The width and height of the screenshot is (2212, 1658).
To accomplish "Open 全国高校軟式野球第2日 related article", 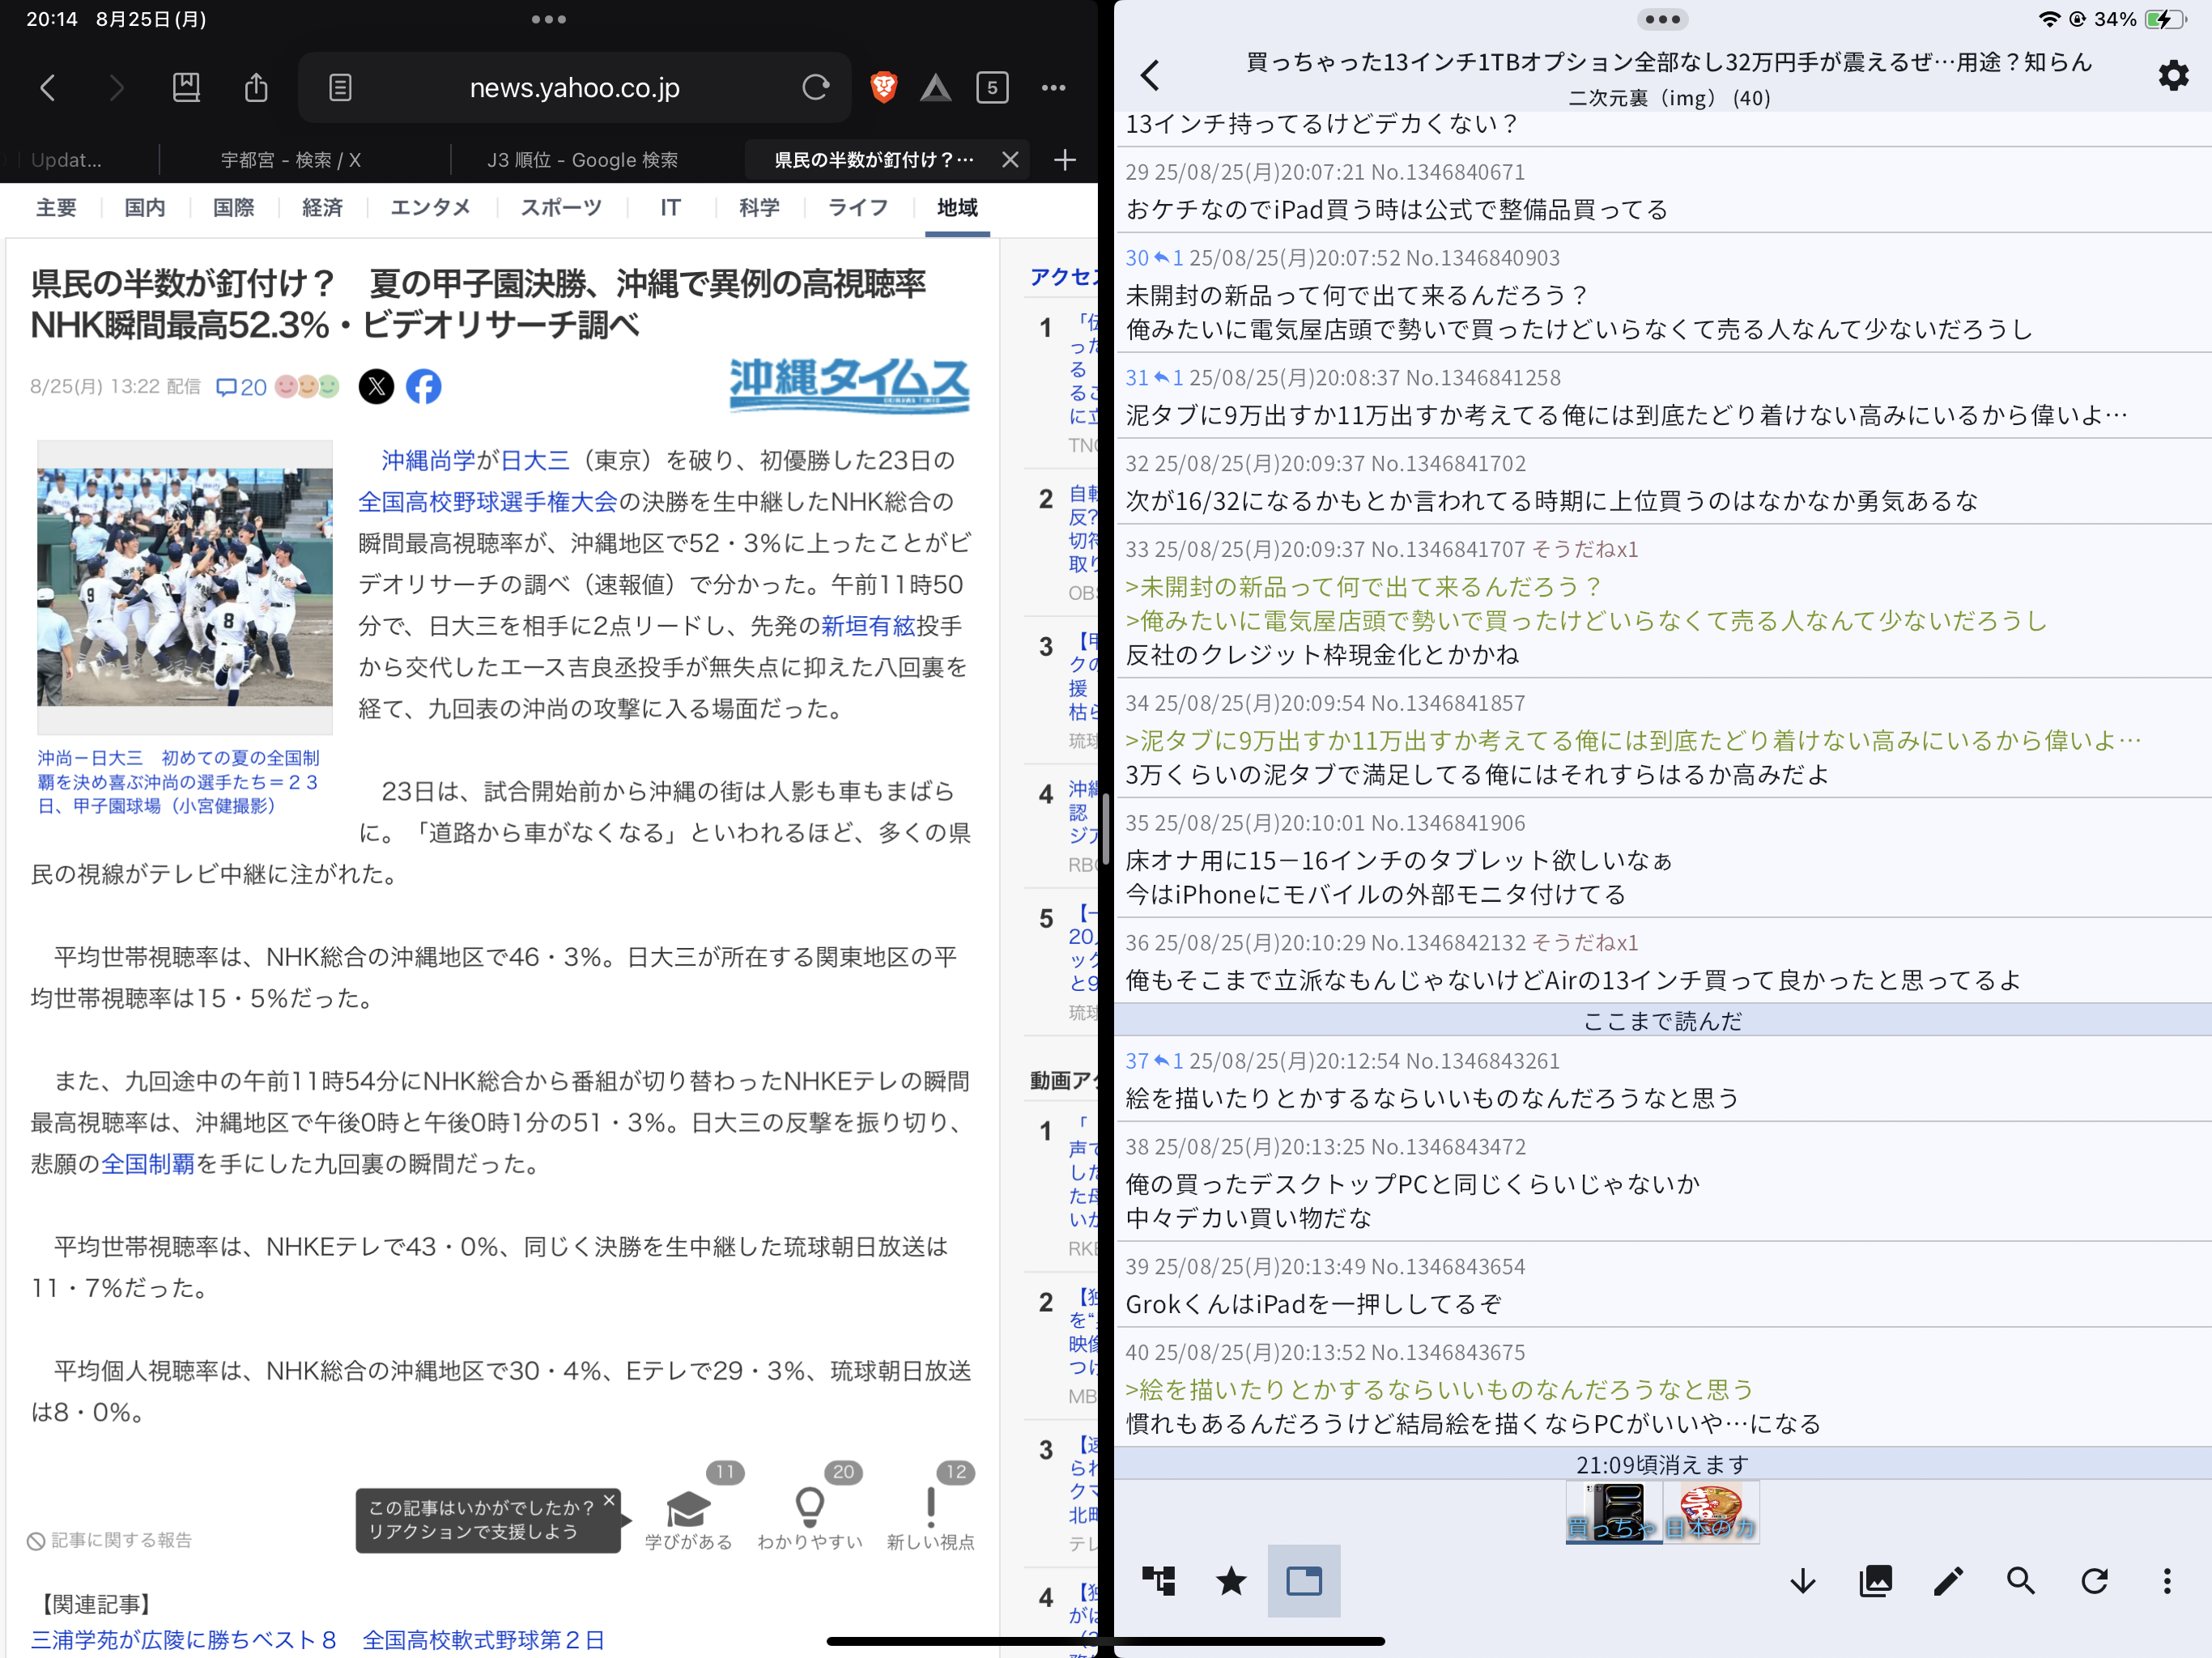I will 483,1640.
